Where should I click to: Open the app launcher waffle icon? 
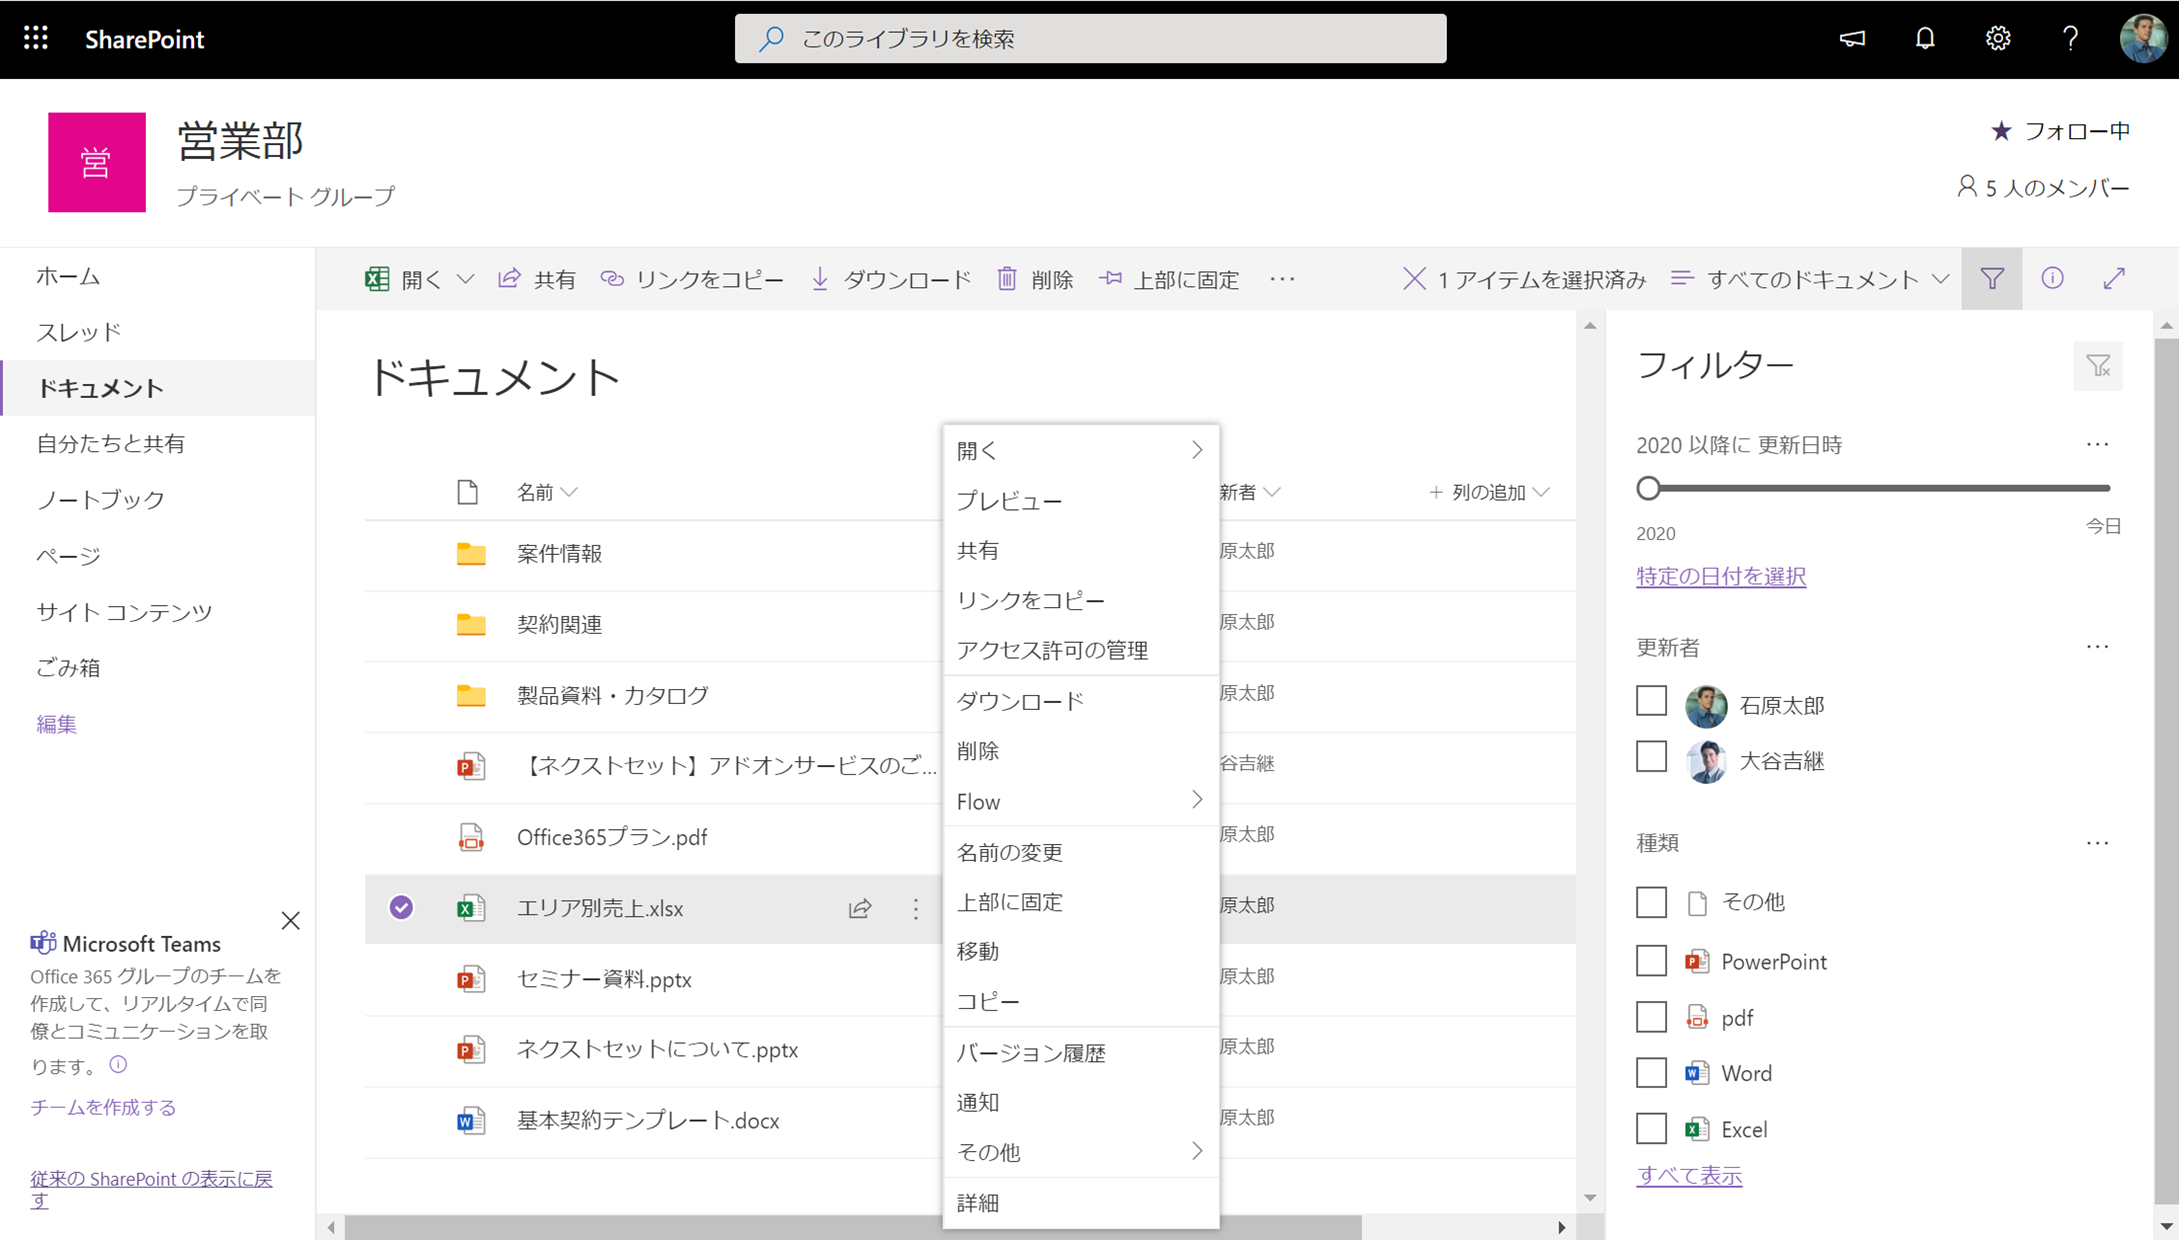[x=36, y=38]
